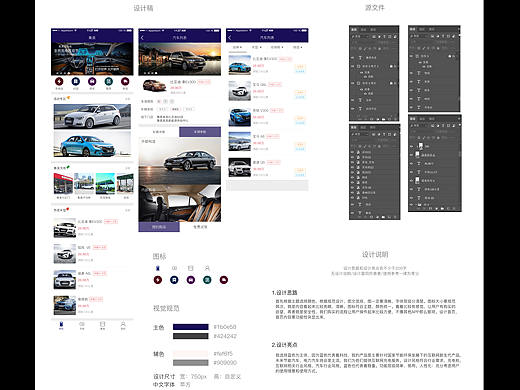Open the highlighted home tab in bottom bar
Image resolution: width=520 pixels, height=390 pixels.
[x=61, y=325]
